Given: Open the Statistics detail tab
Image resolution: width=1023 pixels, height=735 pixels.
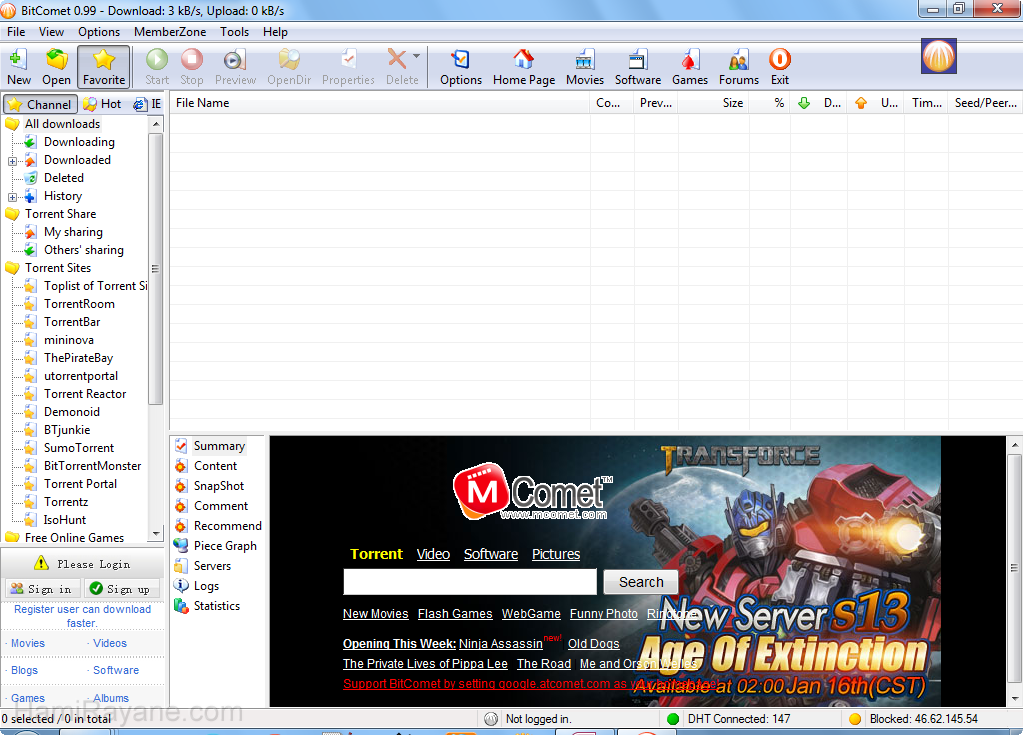Looking at the screenshot, I should [x=217, y=606].
